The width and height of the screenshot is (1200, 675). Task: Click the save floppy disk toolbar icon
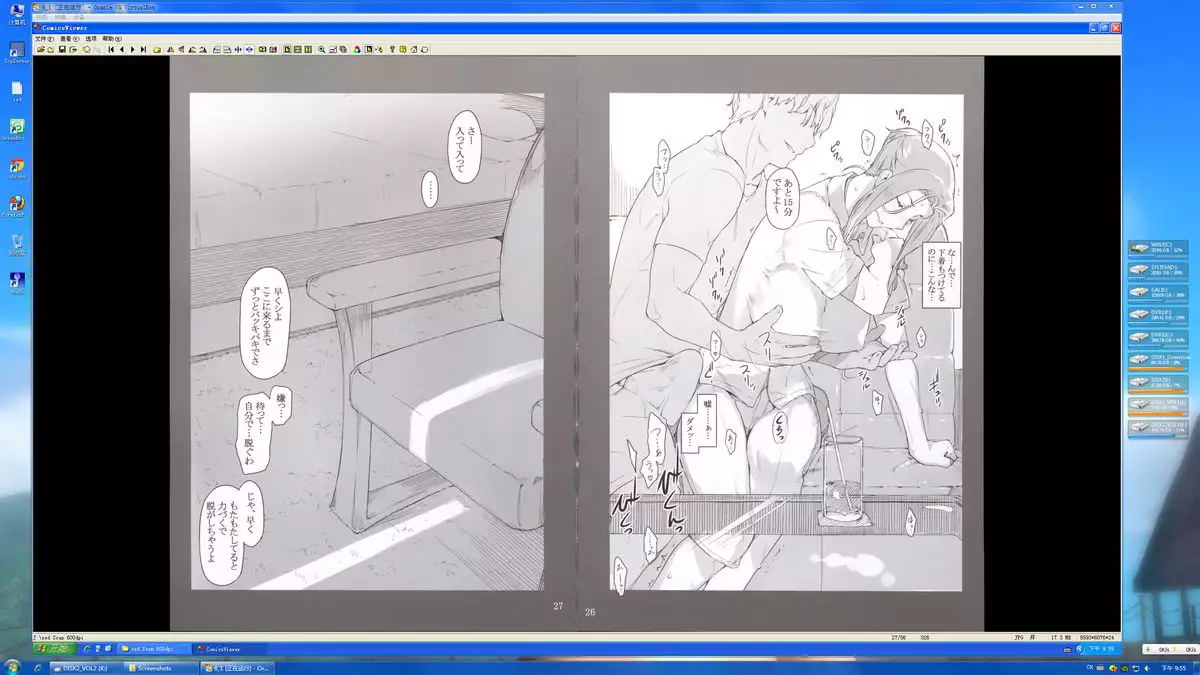tap(62, 49)
